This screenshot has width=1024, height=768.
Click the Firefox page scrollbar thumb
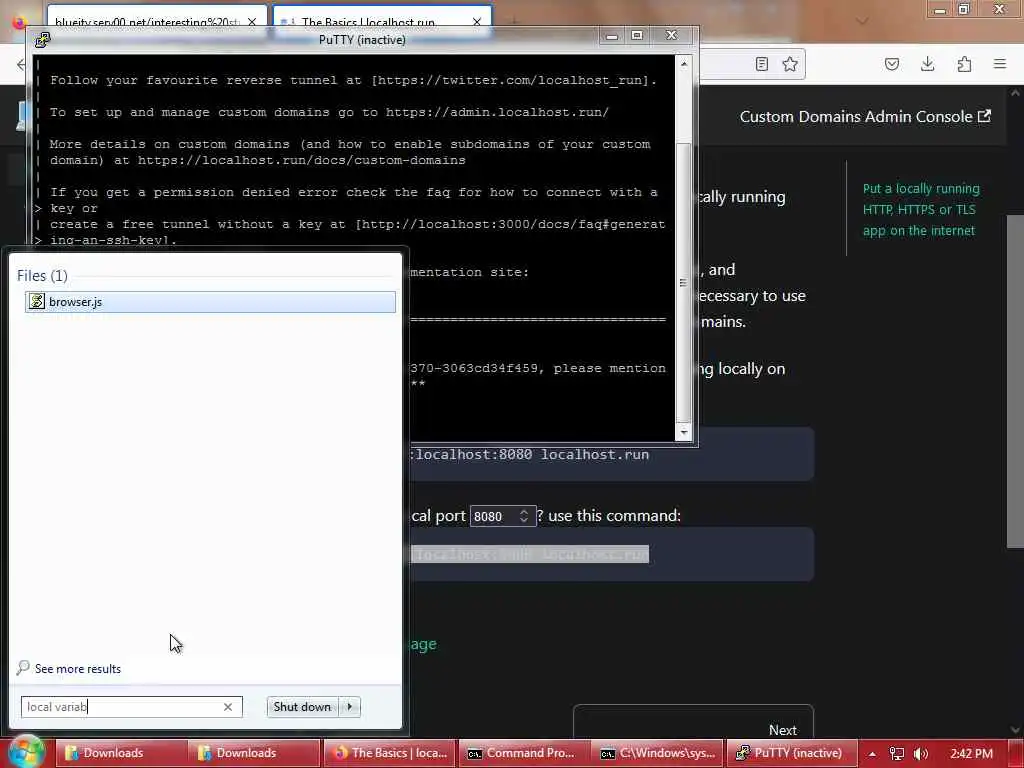(1014, 381)
